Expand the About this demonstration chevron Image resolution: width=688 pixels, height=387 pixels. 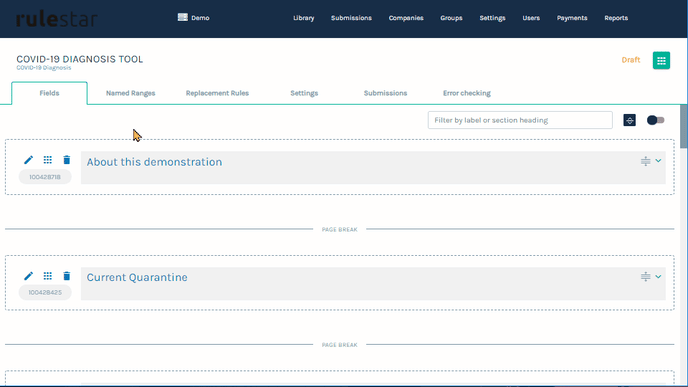[x=659, y=161]
